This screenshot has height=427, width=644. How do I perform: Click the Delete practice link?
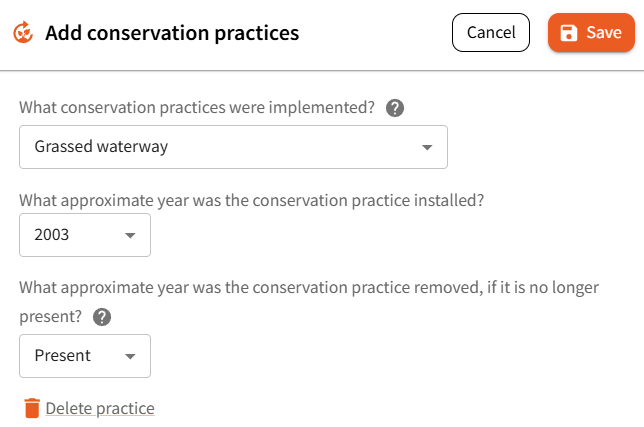point(100,408)
